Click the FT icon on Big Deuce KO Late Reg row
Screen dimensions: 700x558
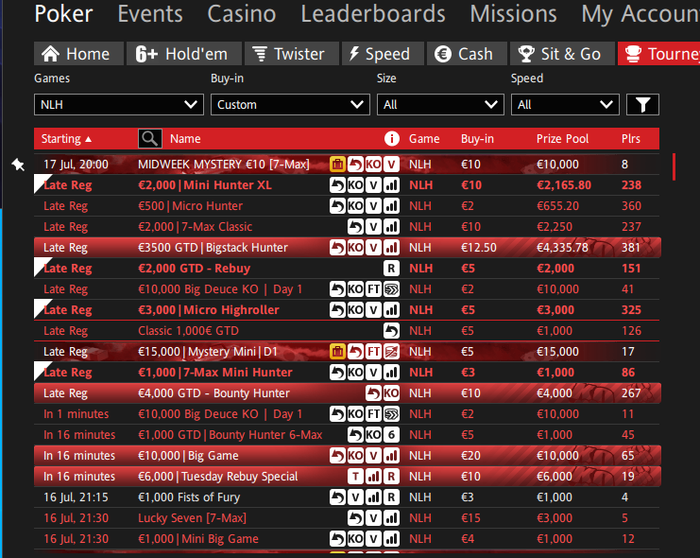tap(373, 289)
